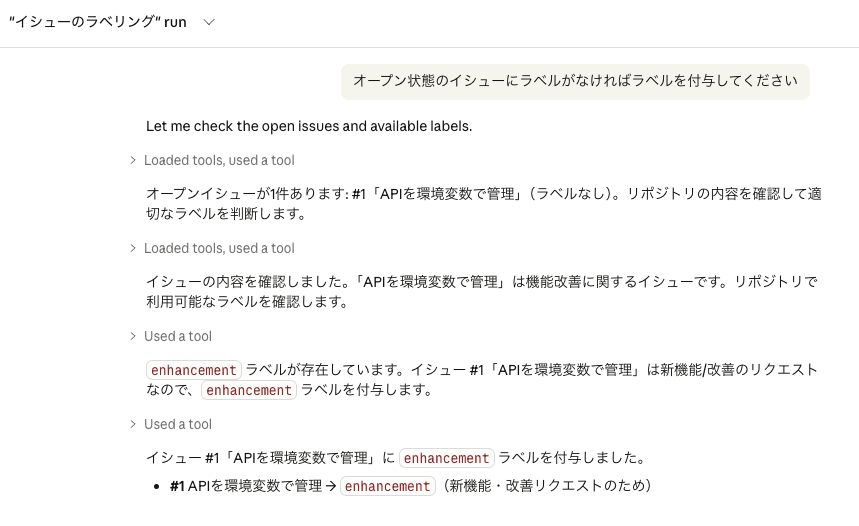Click the "オープンイシューが1件あります" paragraph

(483, 203)
